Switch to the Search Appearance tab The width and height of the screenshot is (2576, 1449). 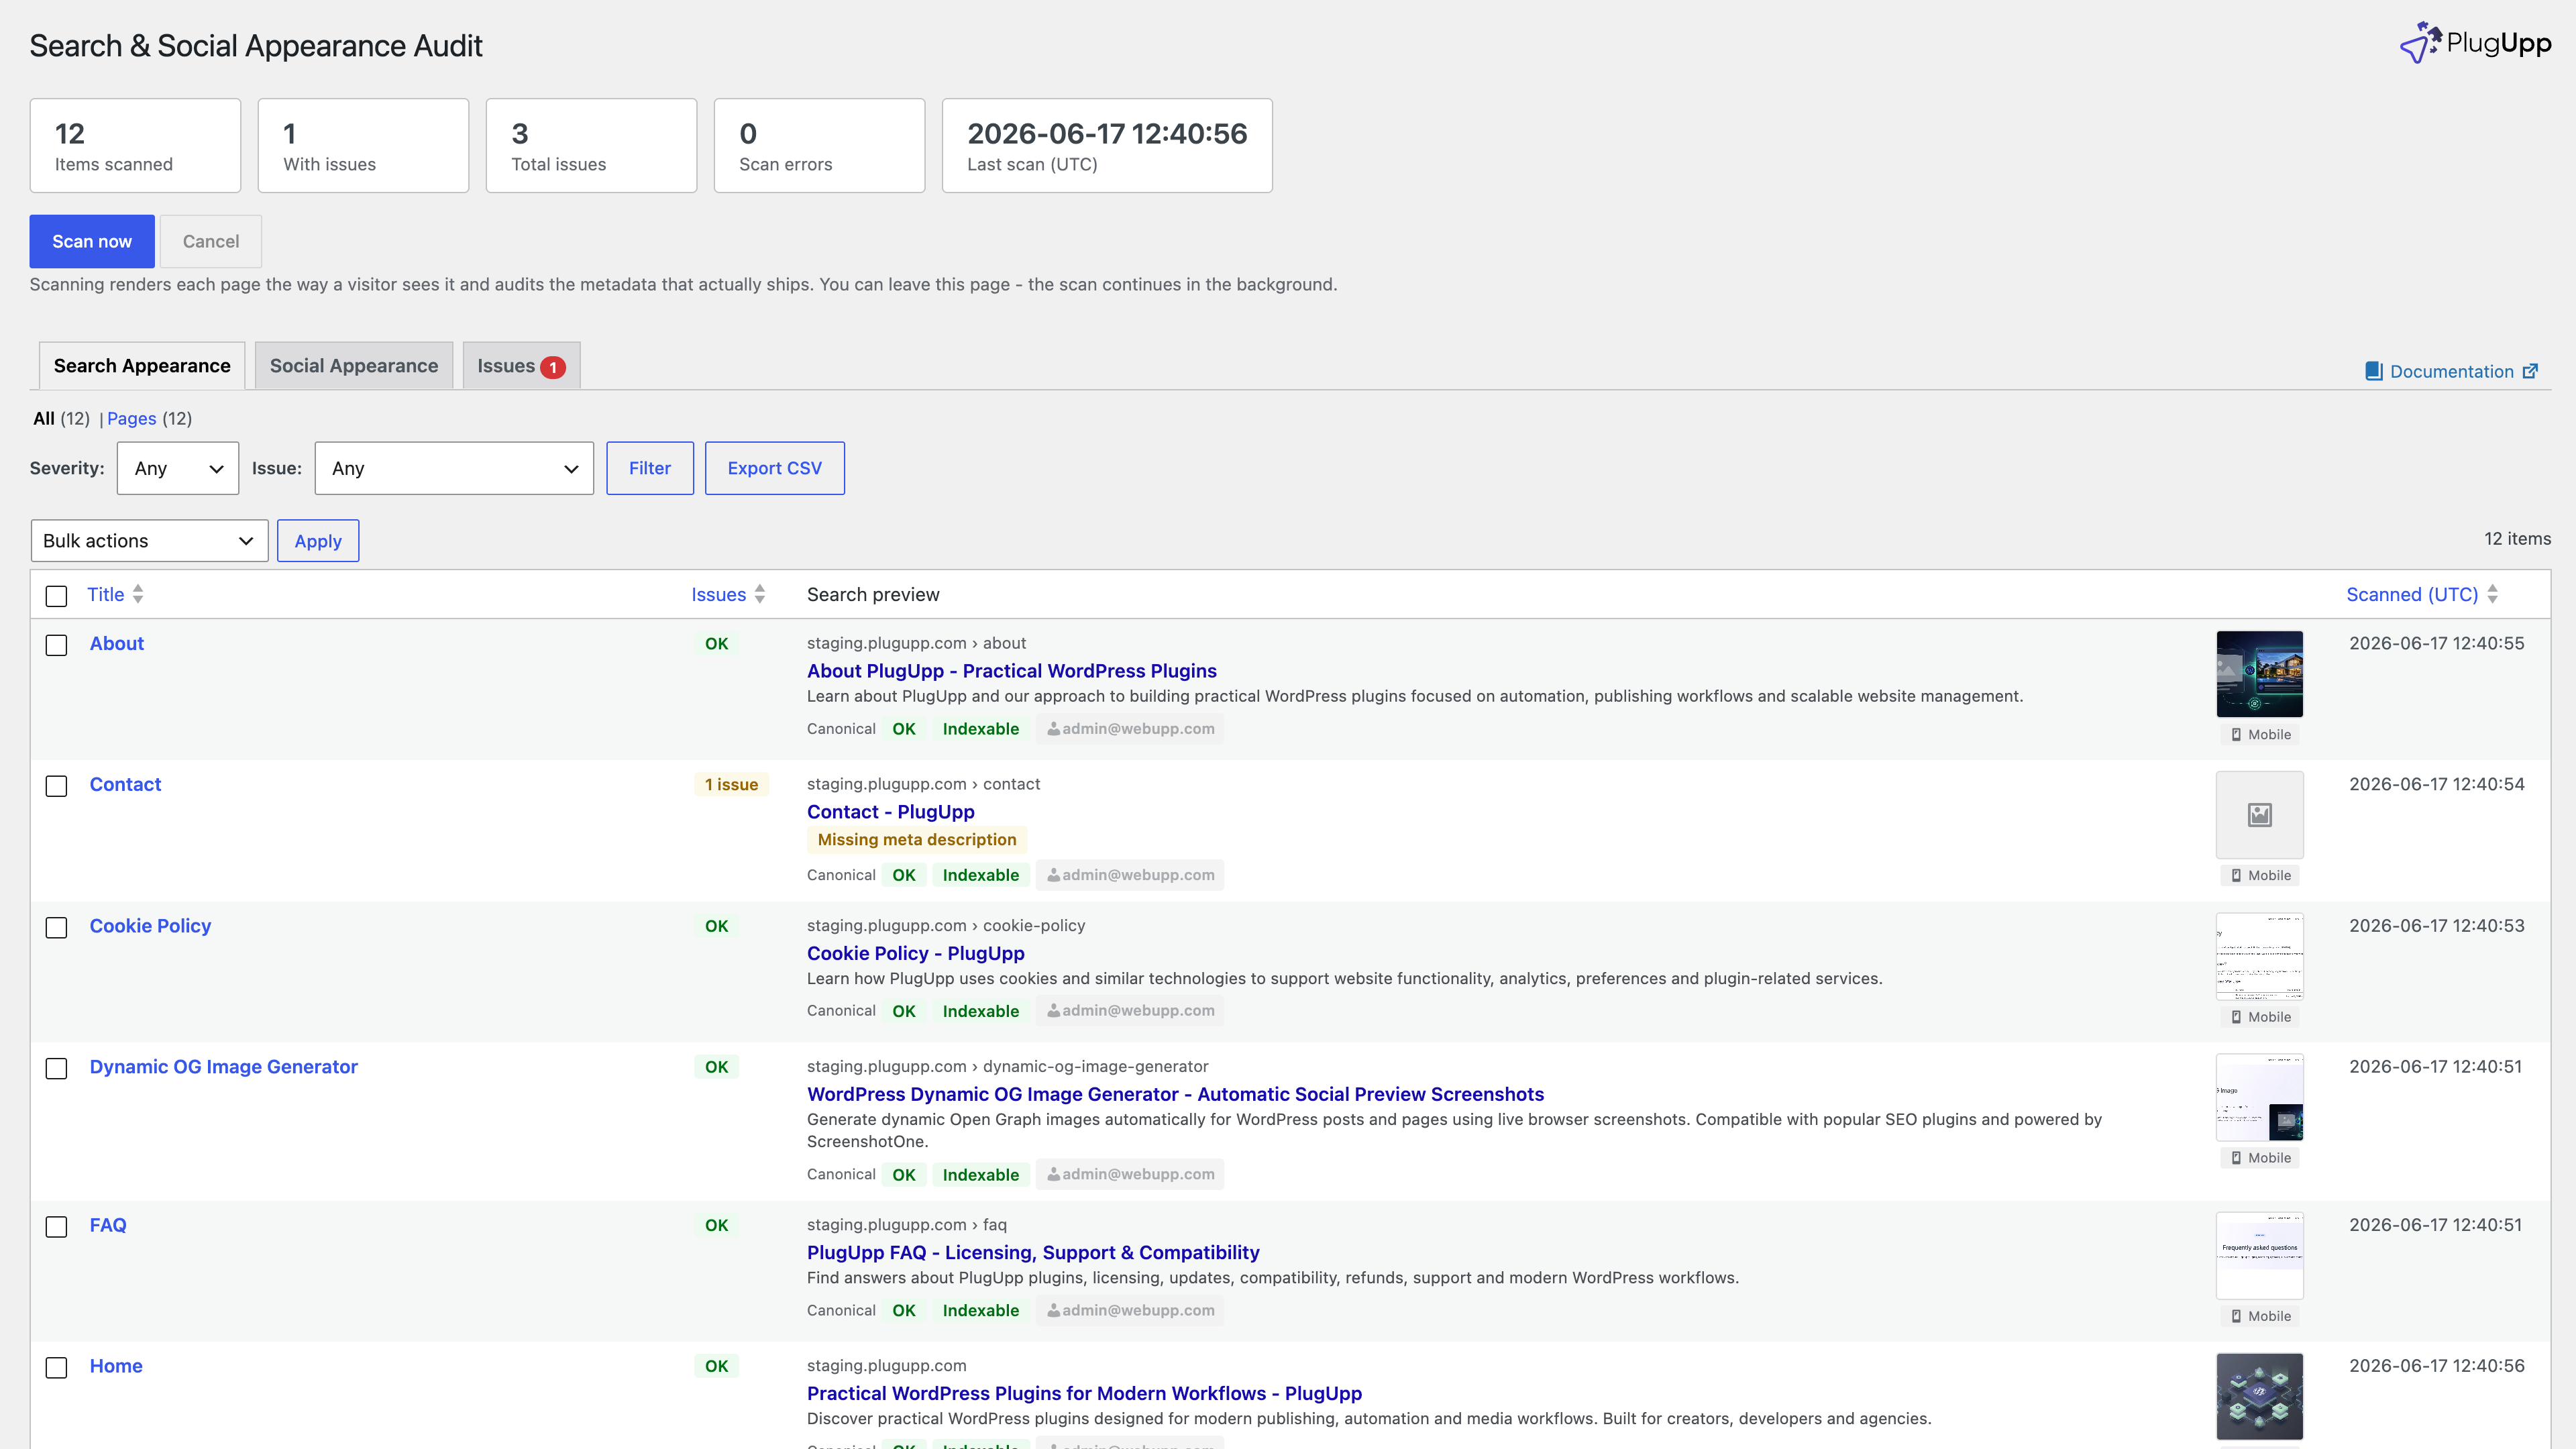[142, 366]
